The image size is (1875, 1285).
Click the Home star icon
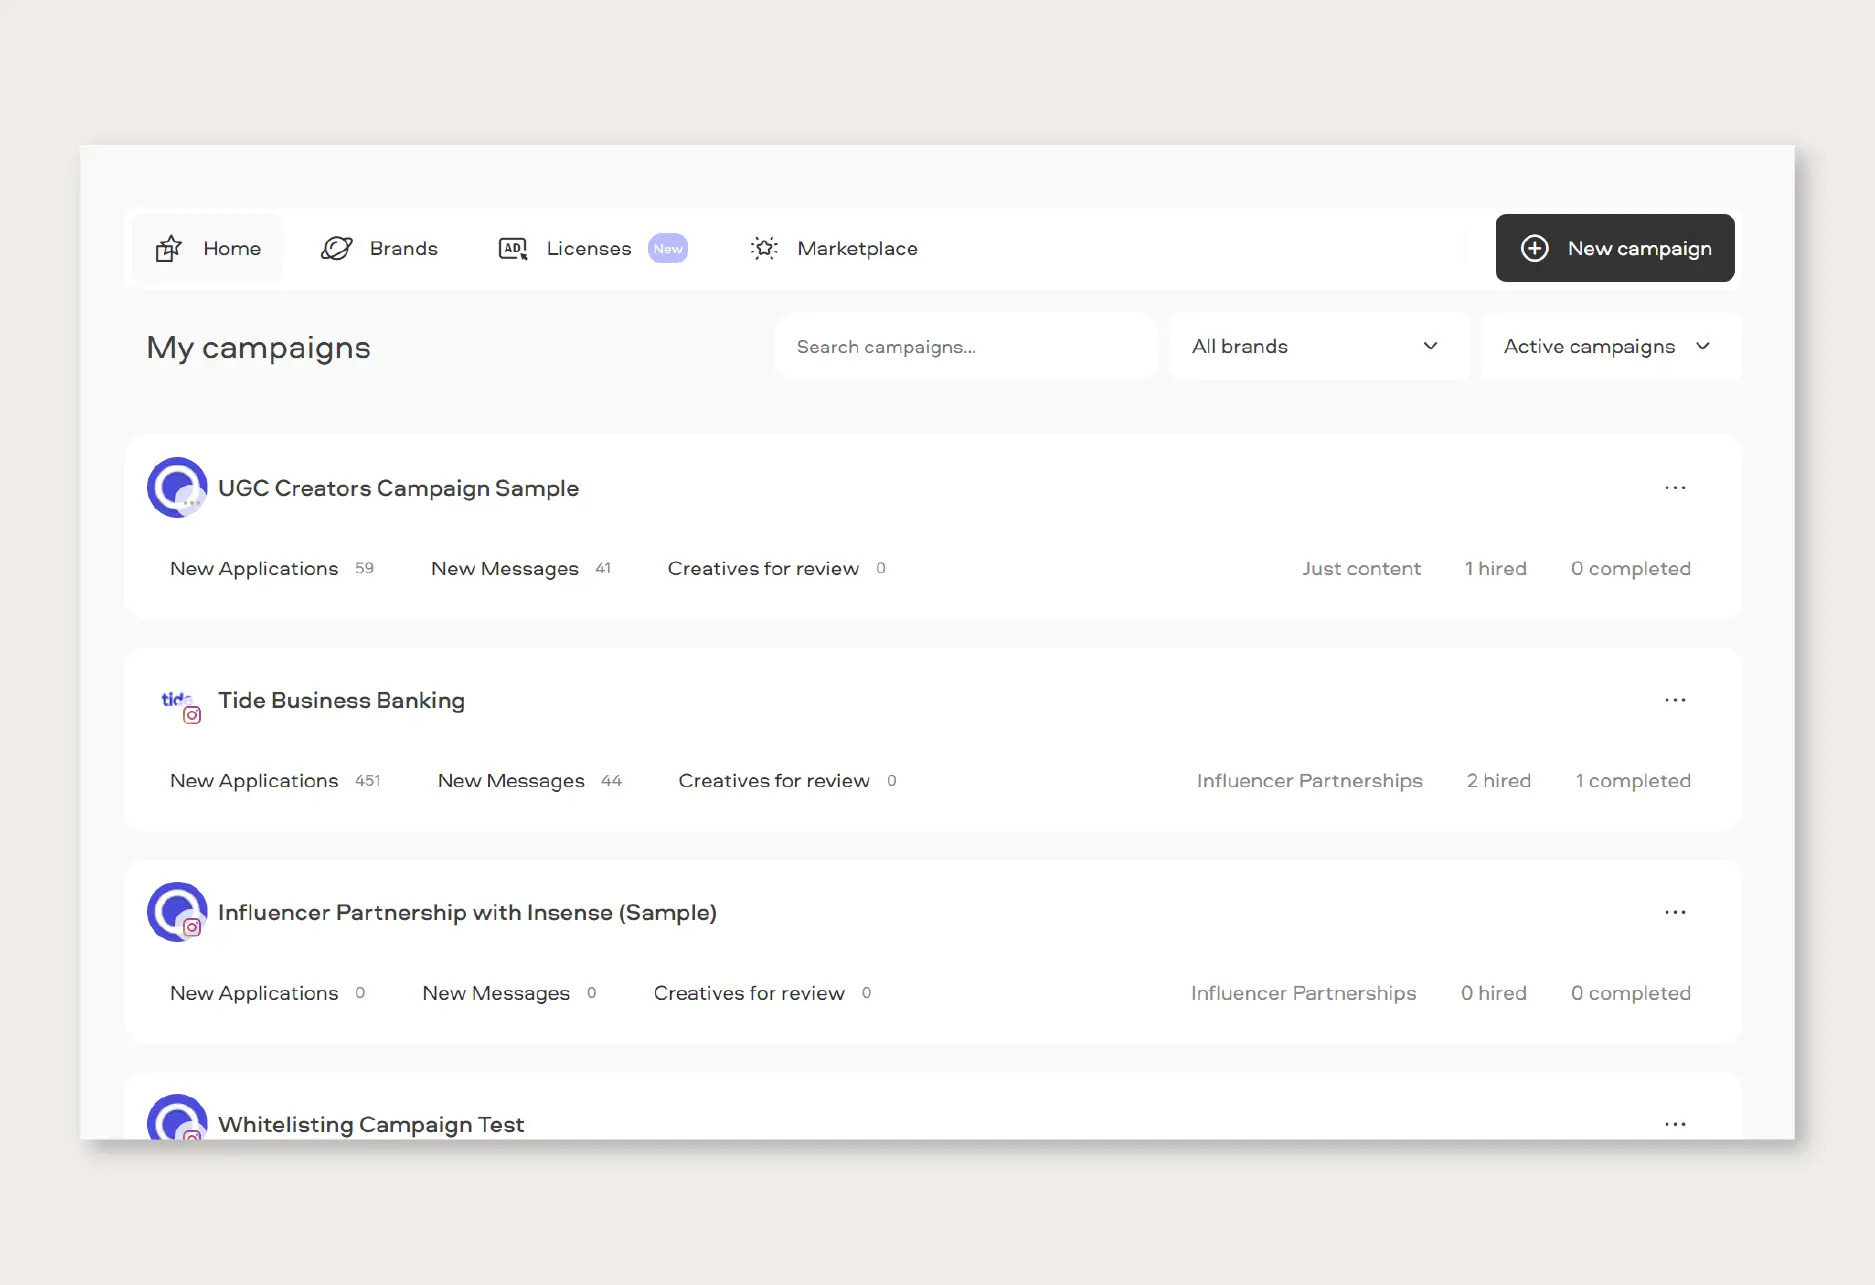(169, 248)
